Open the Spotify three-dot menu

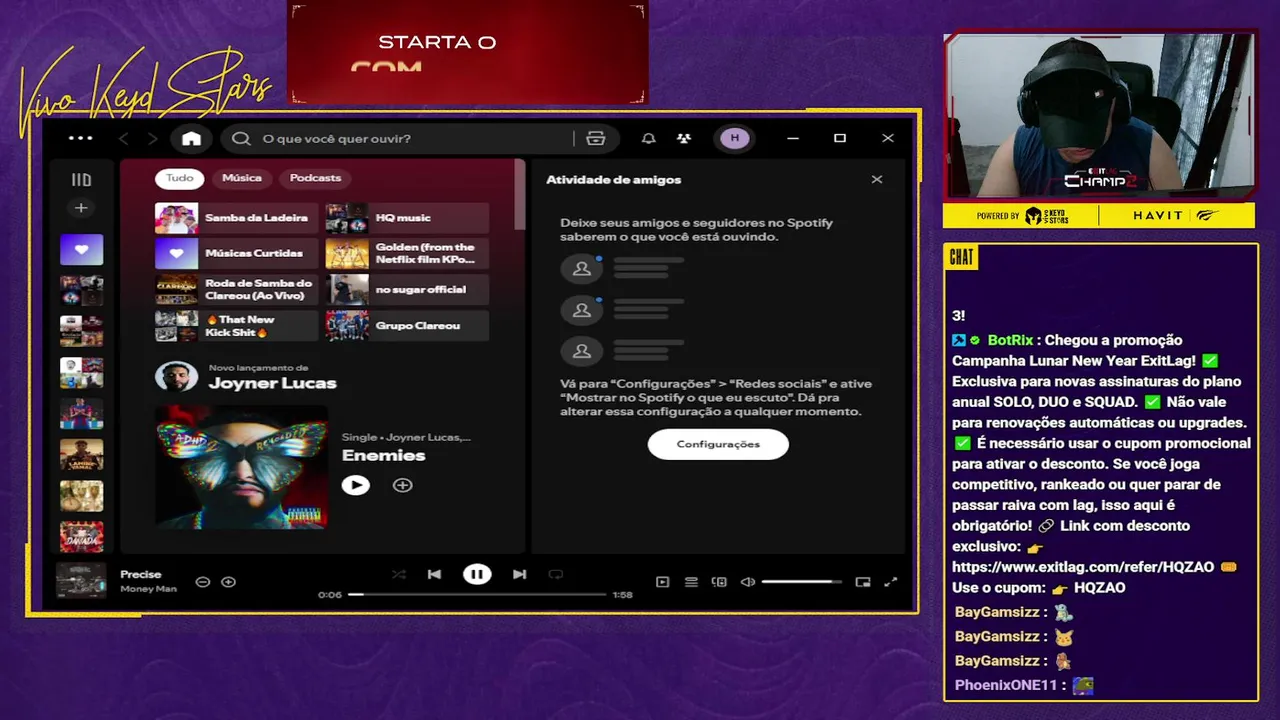[x=81, y=138]
